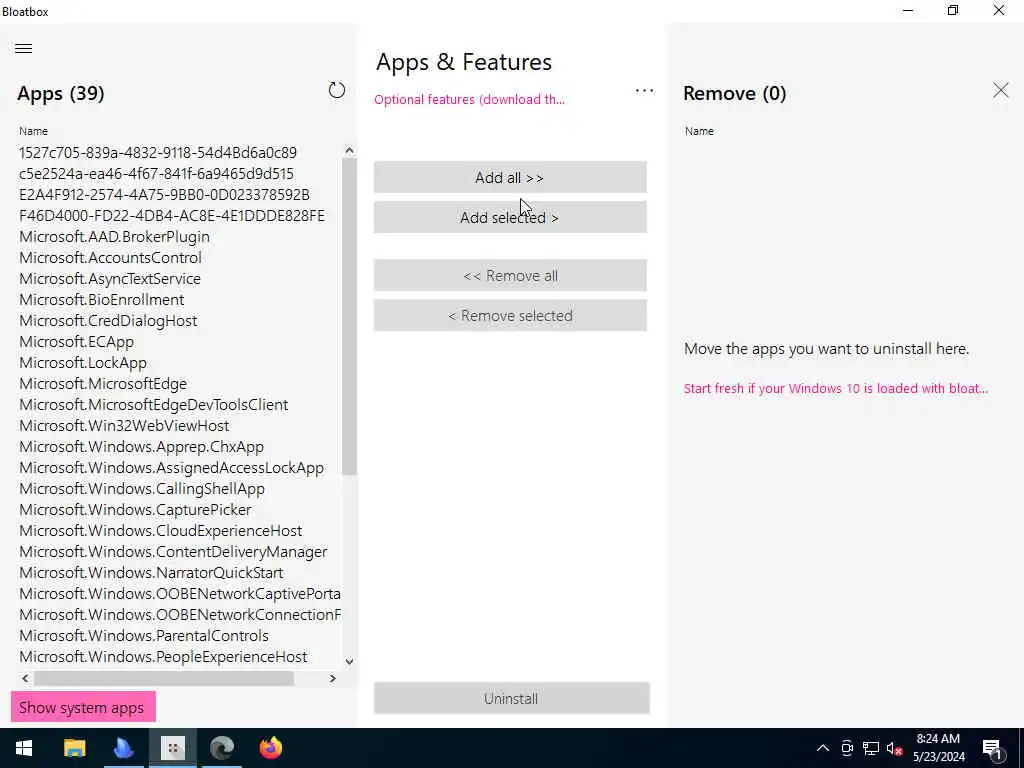Select Microsoft.Win32WebViewHost in list
Screen dimensions: 1024x768
124,426
